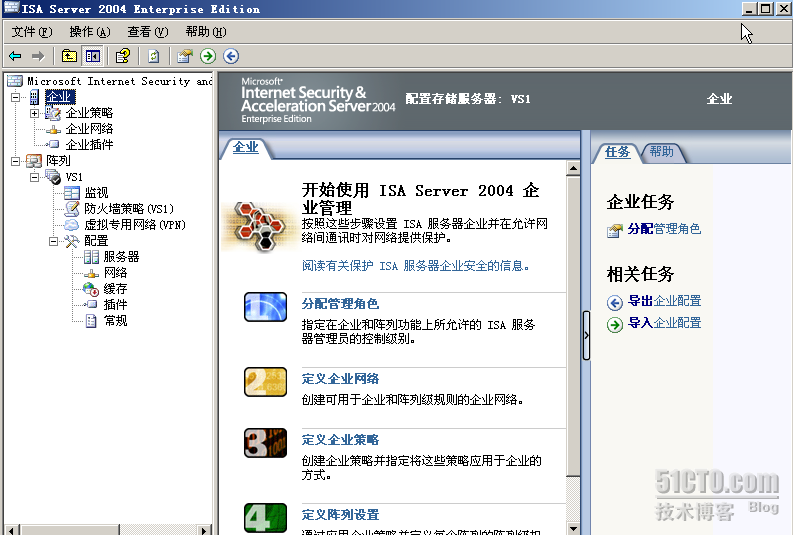
Task: Collapse the 配置 tree node
Action: coord(53,241)
